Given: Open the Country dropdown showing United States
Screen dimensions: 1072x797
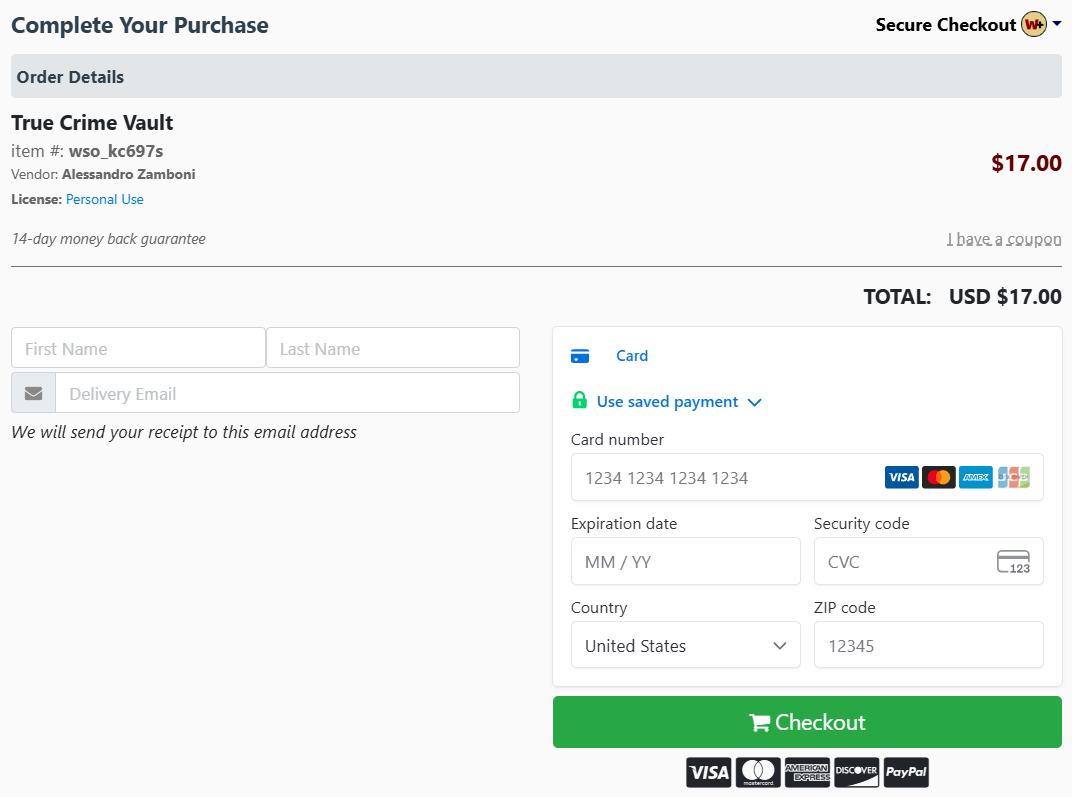Looking at the screenshot, I should 686,645.
